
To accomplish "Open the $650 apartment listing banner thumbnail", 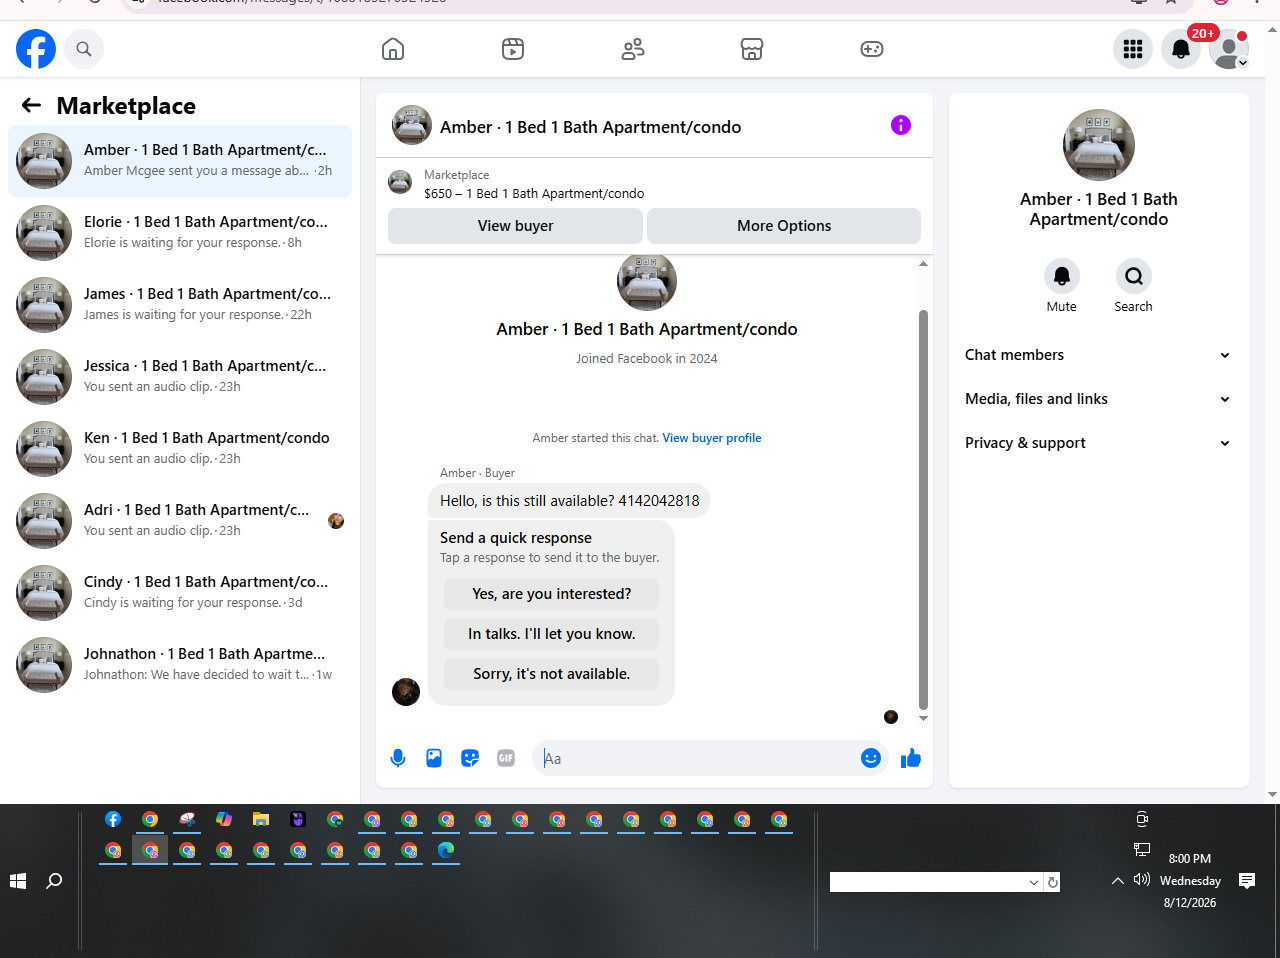I will [400, 182].
